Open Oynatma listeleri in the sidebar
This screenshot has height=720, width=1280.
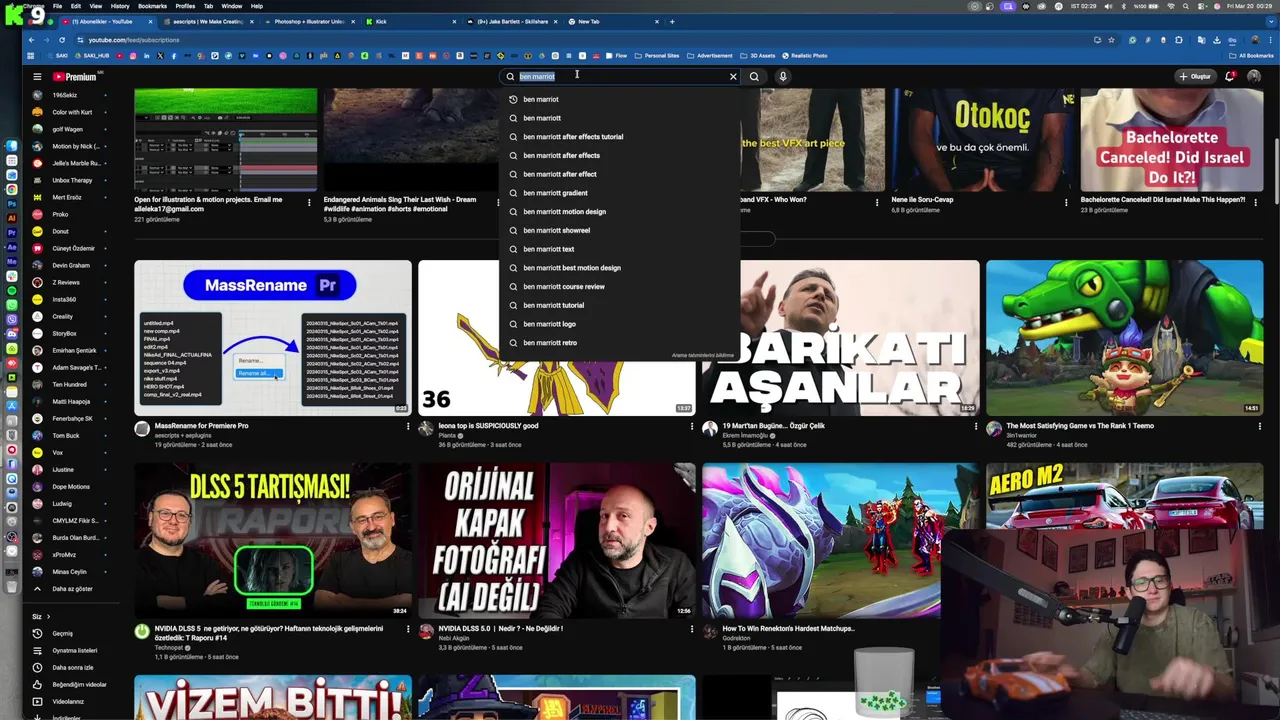click(73, 650)
